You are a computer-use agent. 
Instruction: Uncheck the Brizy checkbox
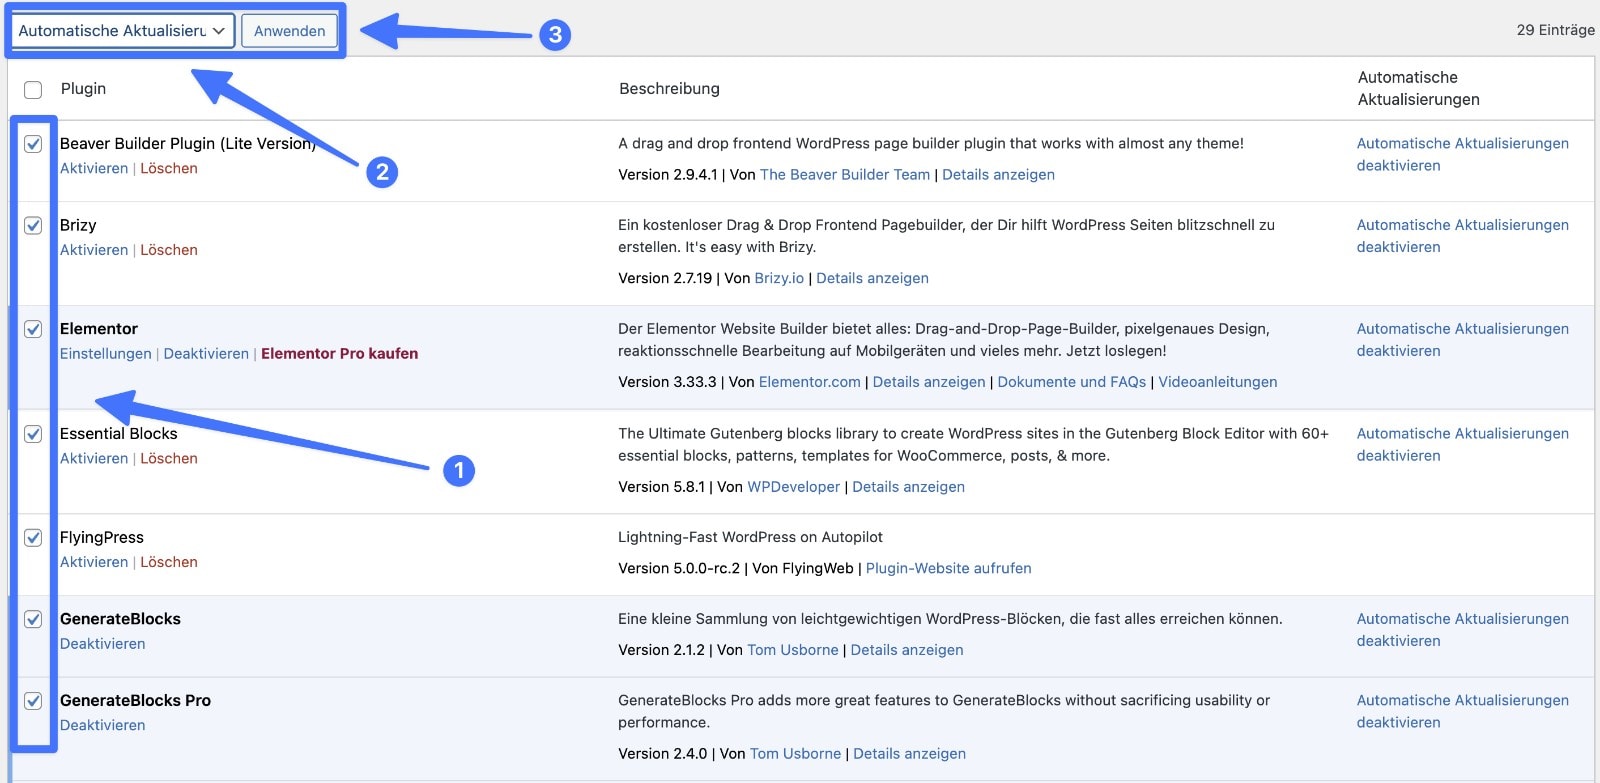tap(33, 225)
